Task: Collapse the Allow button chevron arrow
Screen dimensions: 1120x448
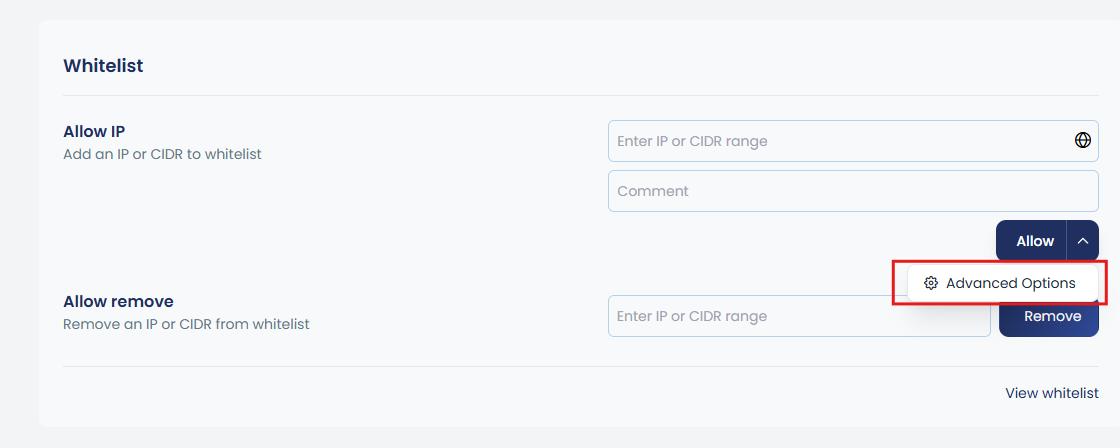Action: coord(1082,241)
